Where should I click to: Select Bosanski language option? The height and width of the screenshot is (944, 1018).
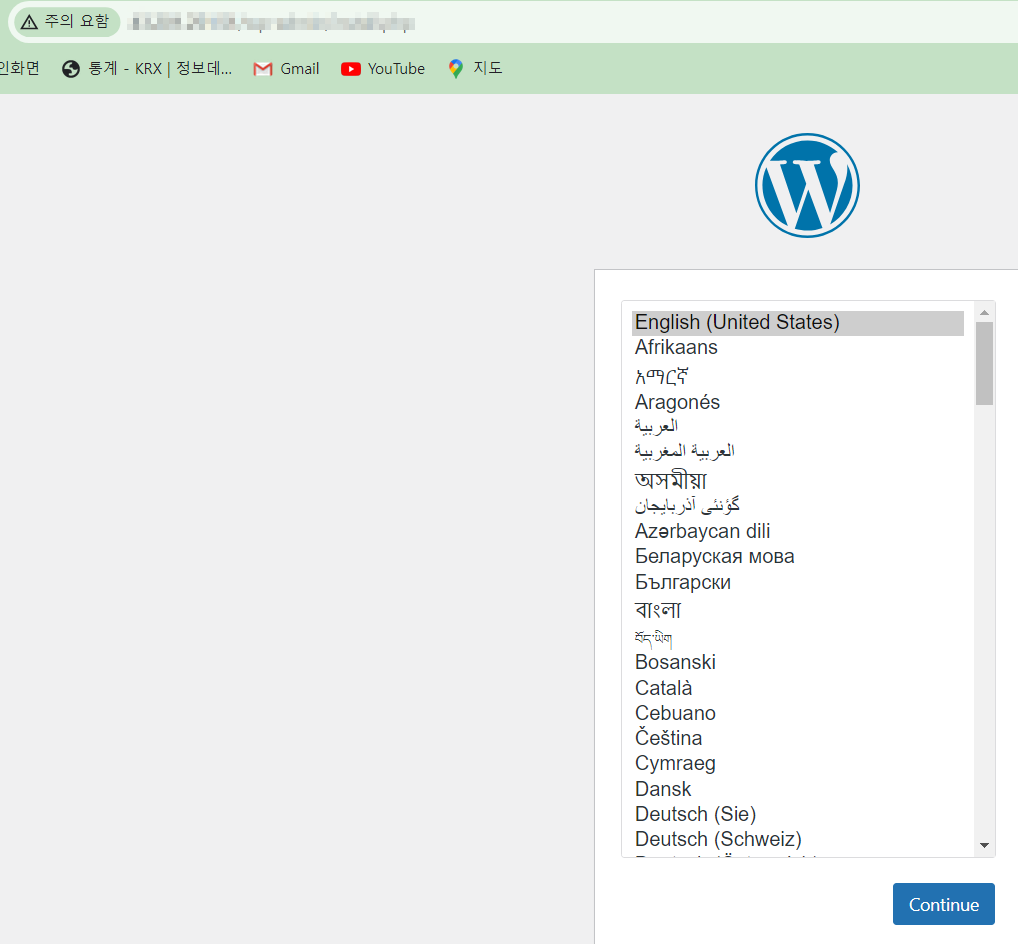click(797, 662)
